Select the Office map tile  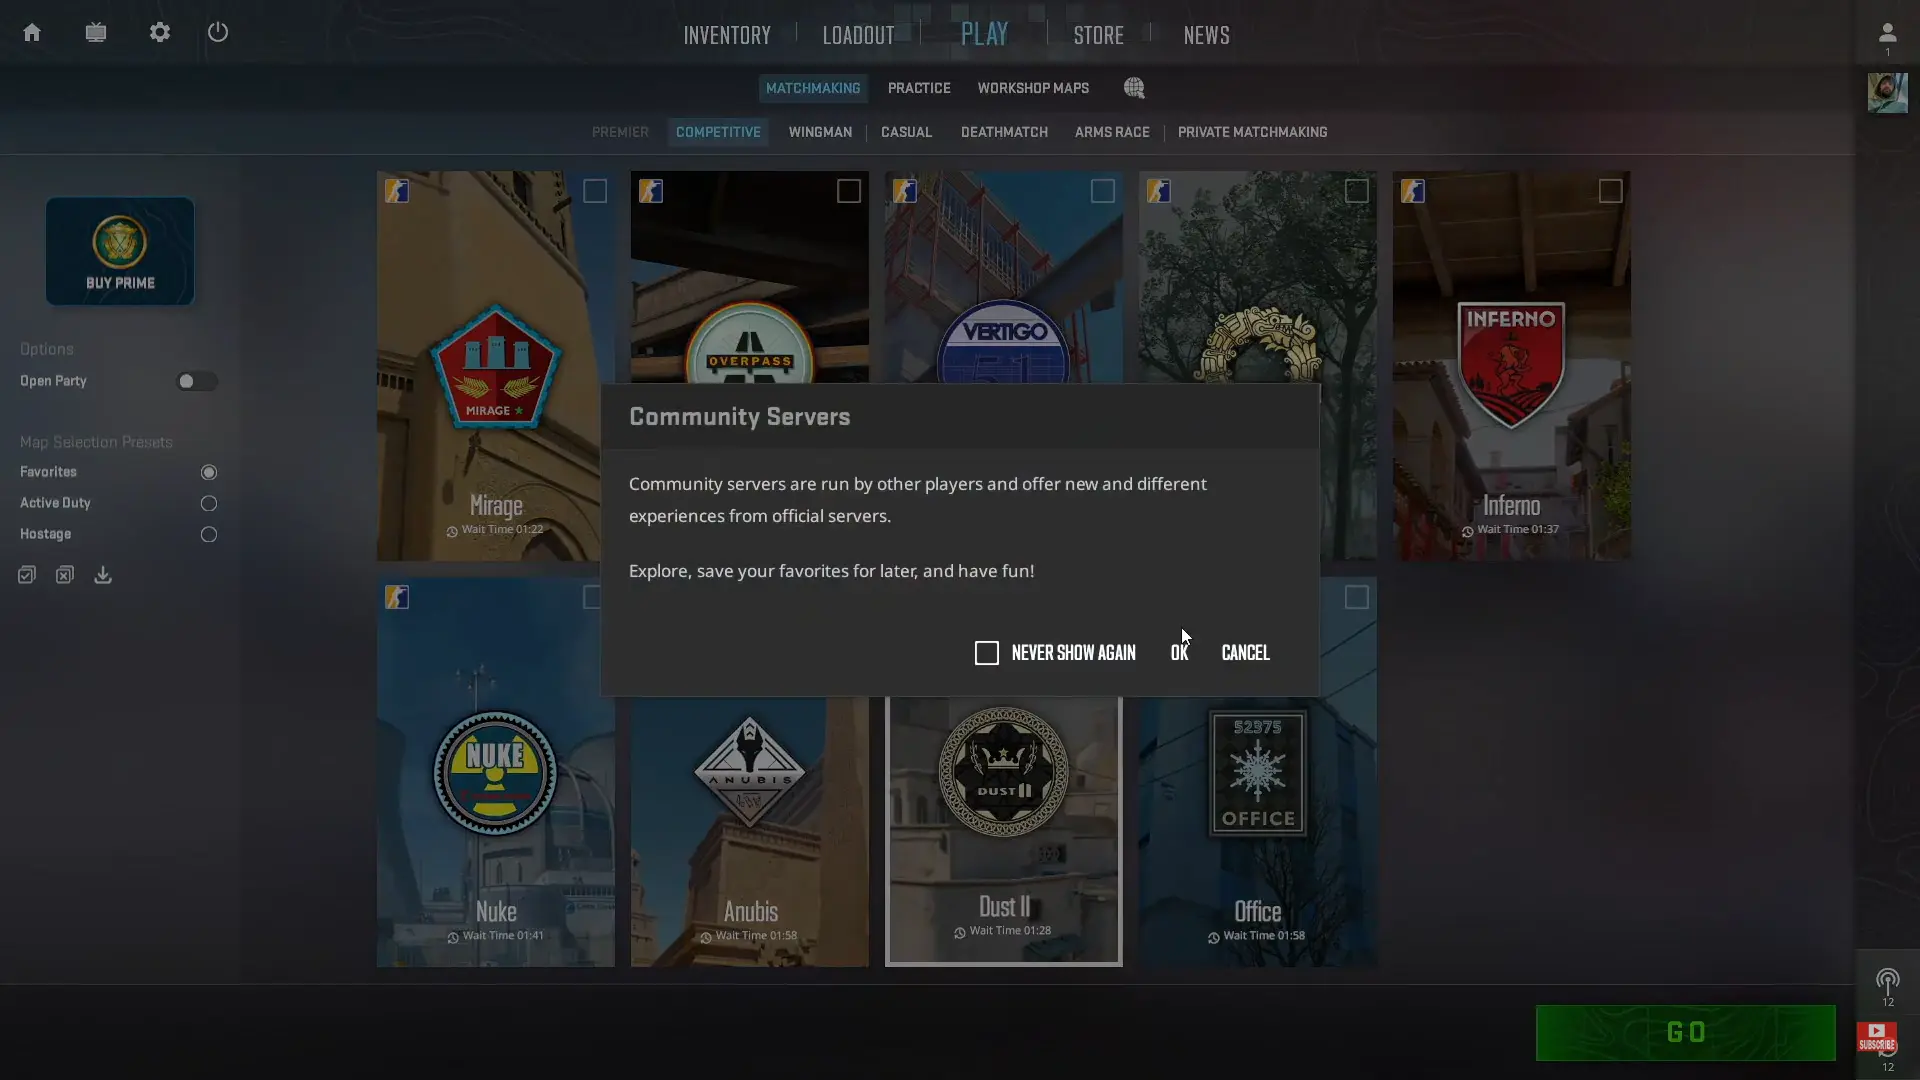[x=1258, y=832]
